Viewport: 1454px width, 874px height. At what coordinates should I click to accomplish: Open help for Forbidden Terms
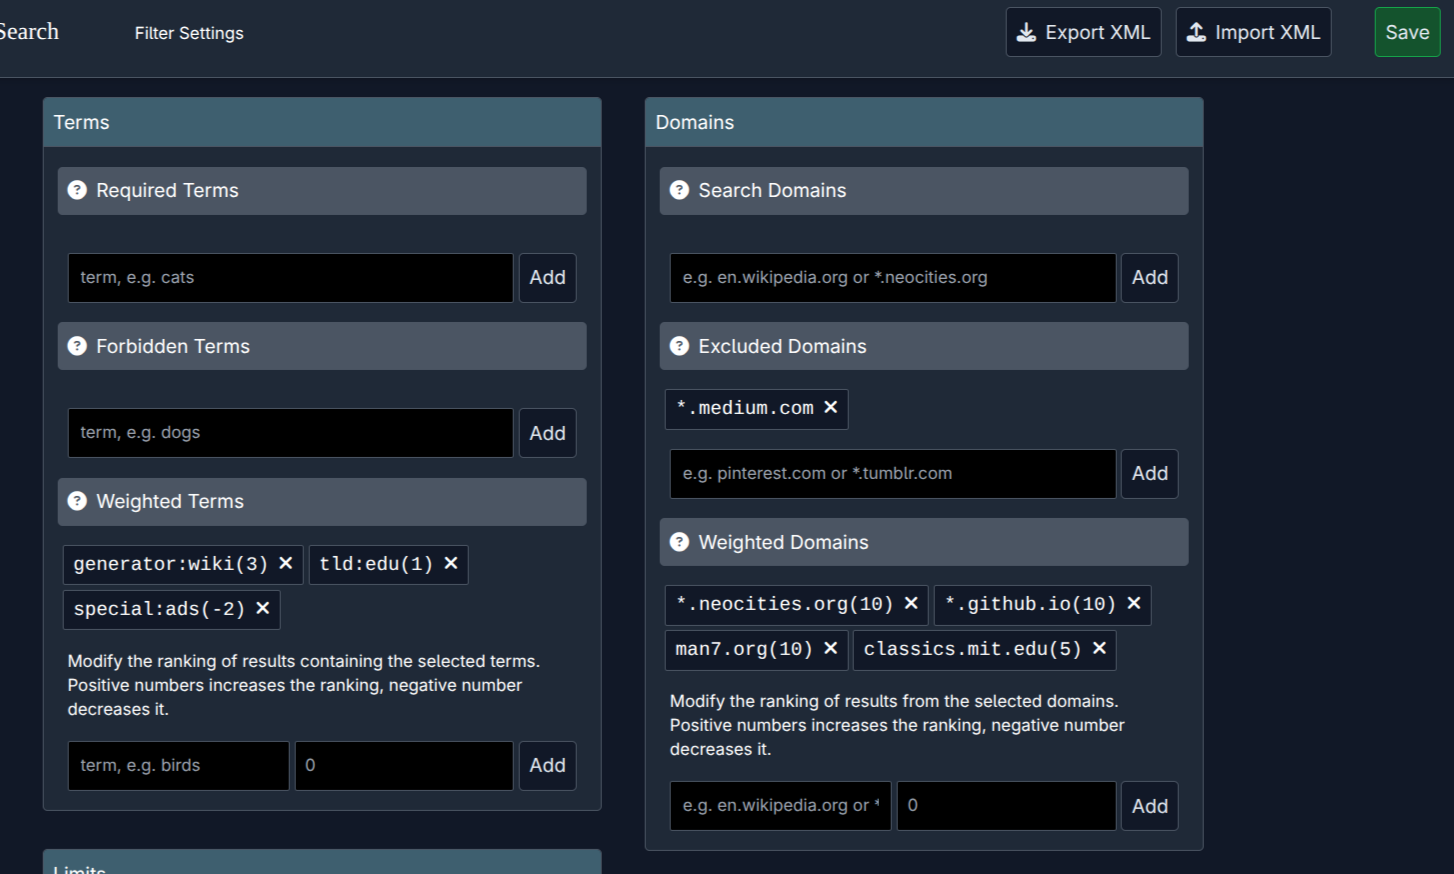[77, 346]
